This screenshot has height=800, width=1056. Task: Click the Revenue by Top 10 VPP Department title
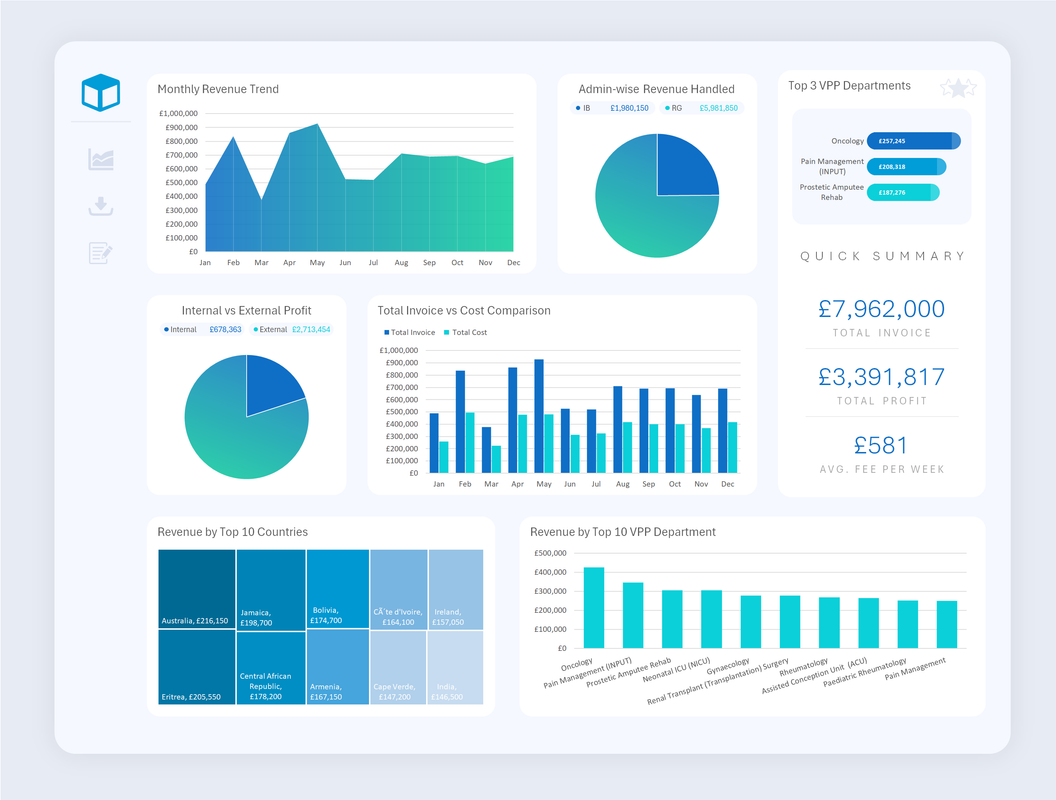[623, 532]
